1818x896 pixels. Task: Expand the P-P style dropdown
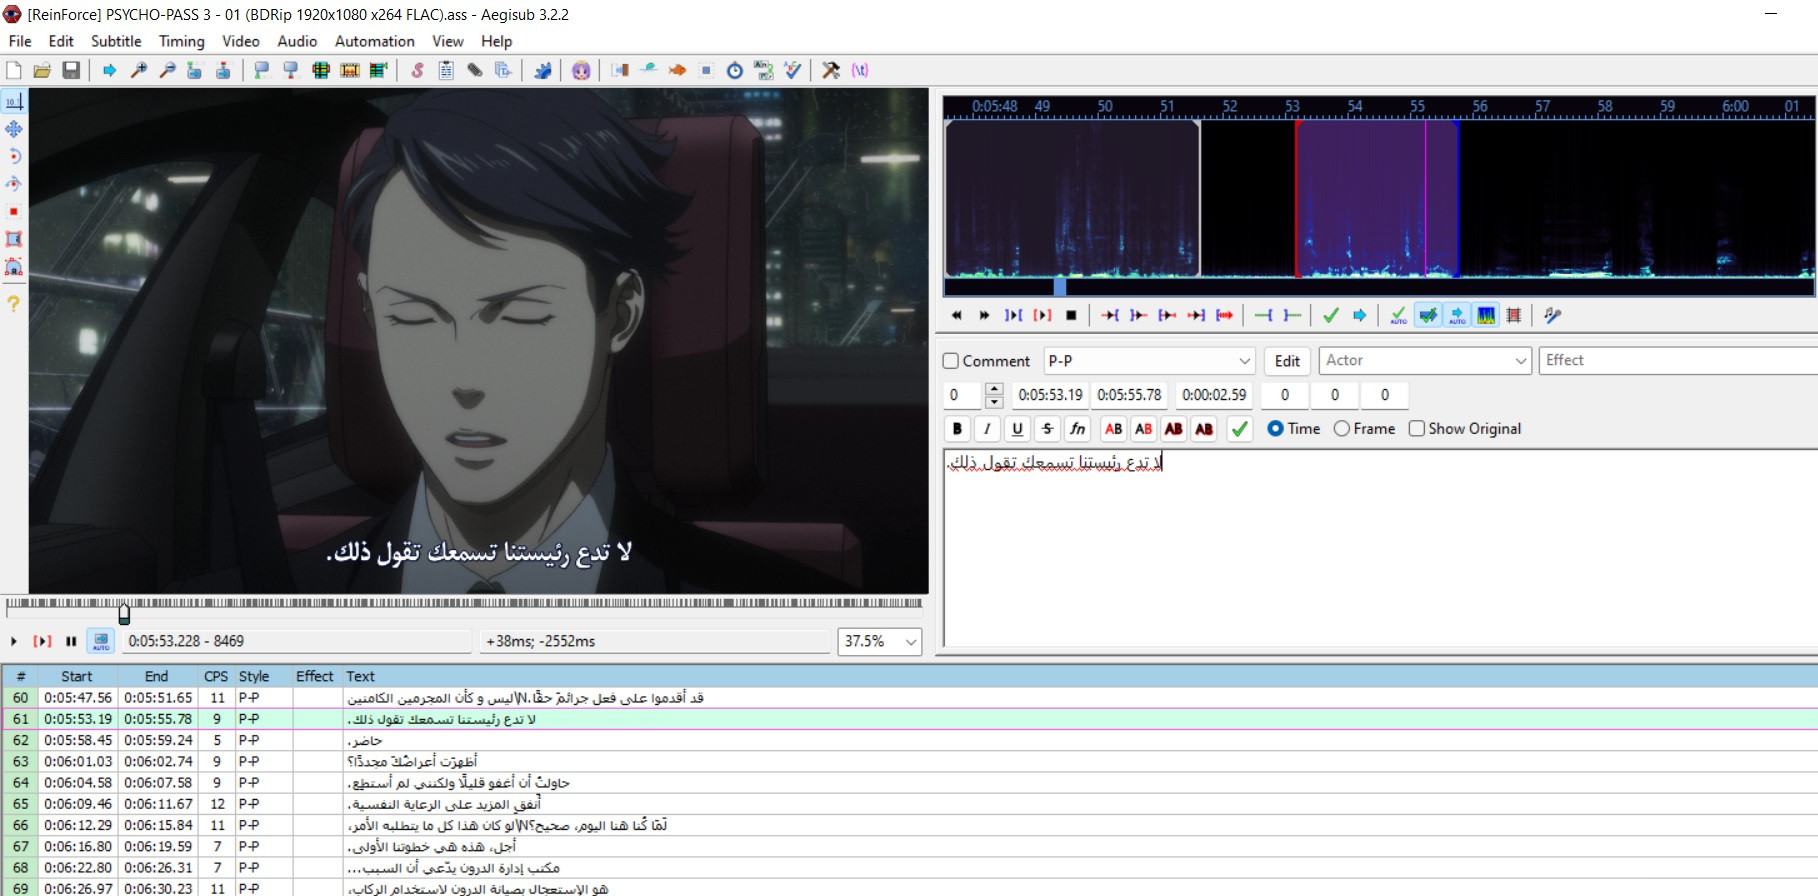point(1245,361)
